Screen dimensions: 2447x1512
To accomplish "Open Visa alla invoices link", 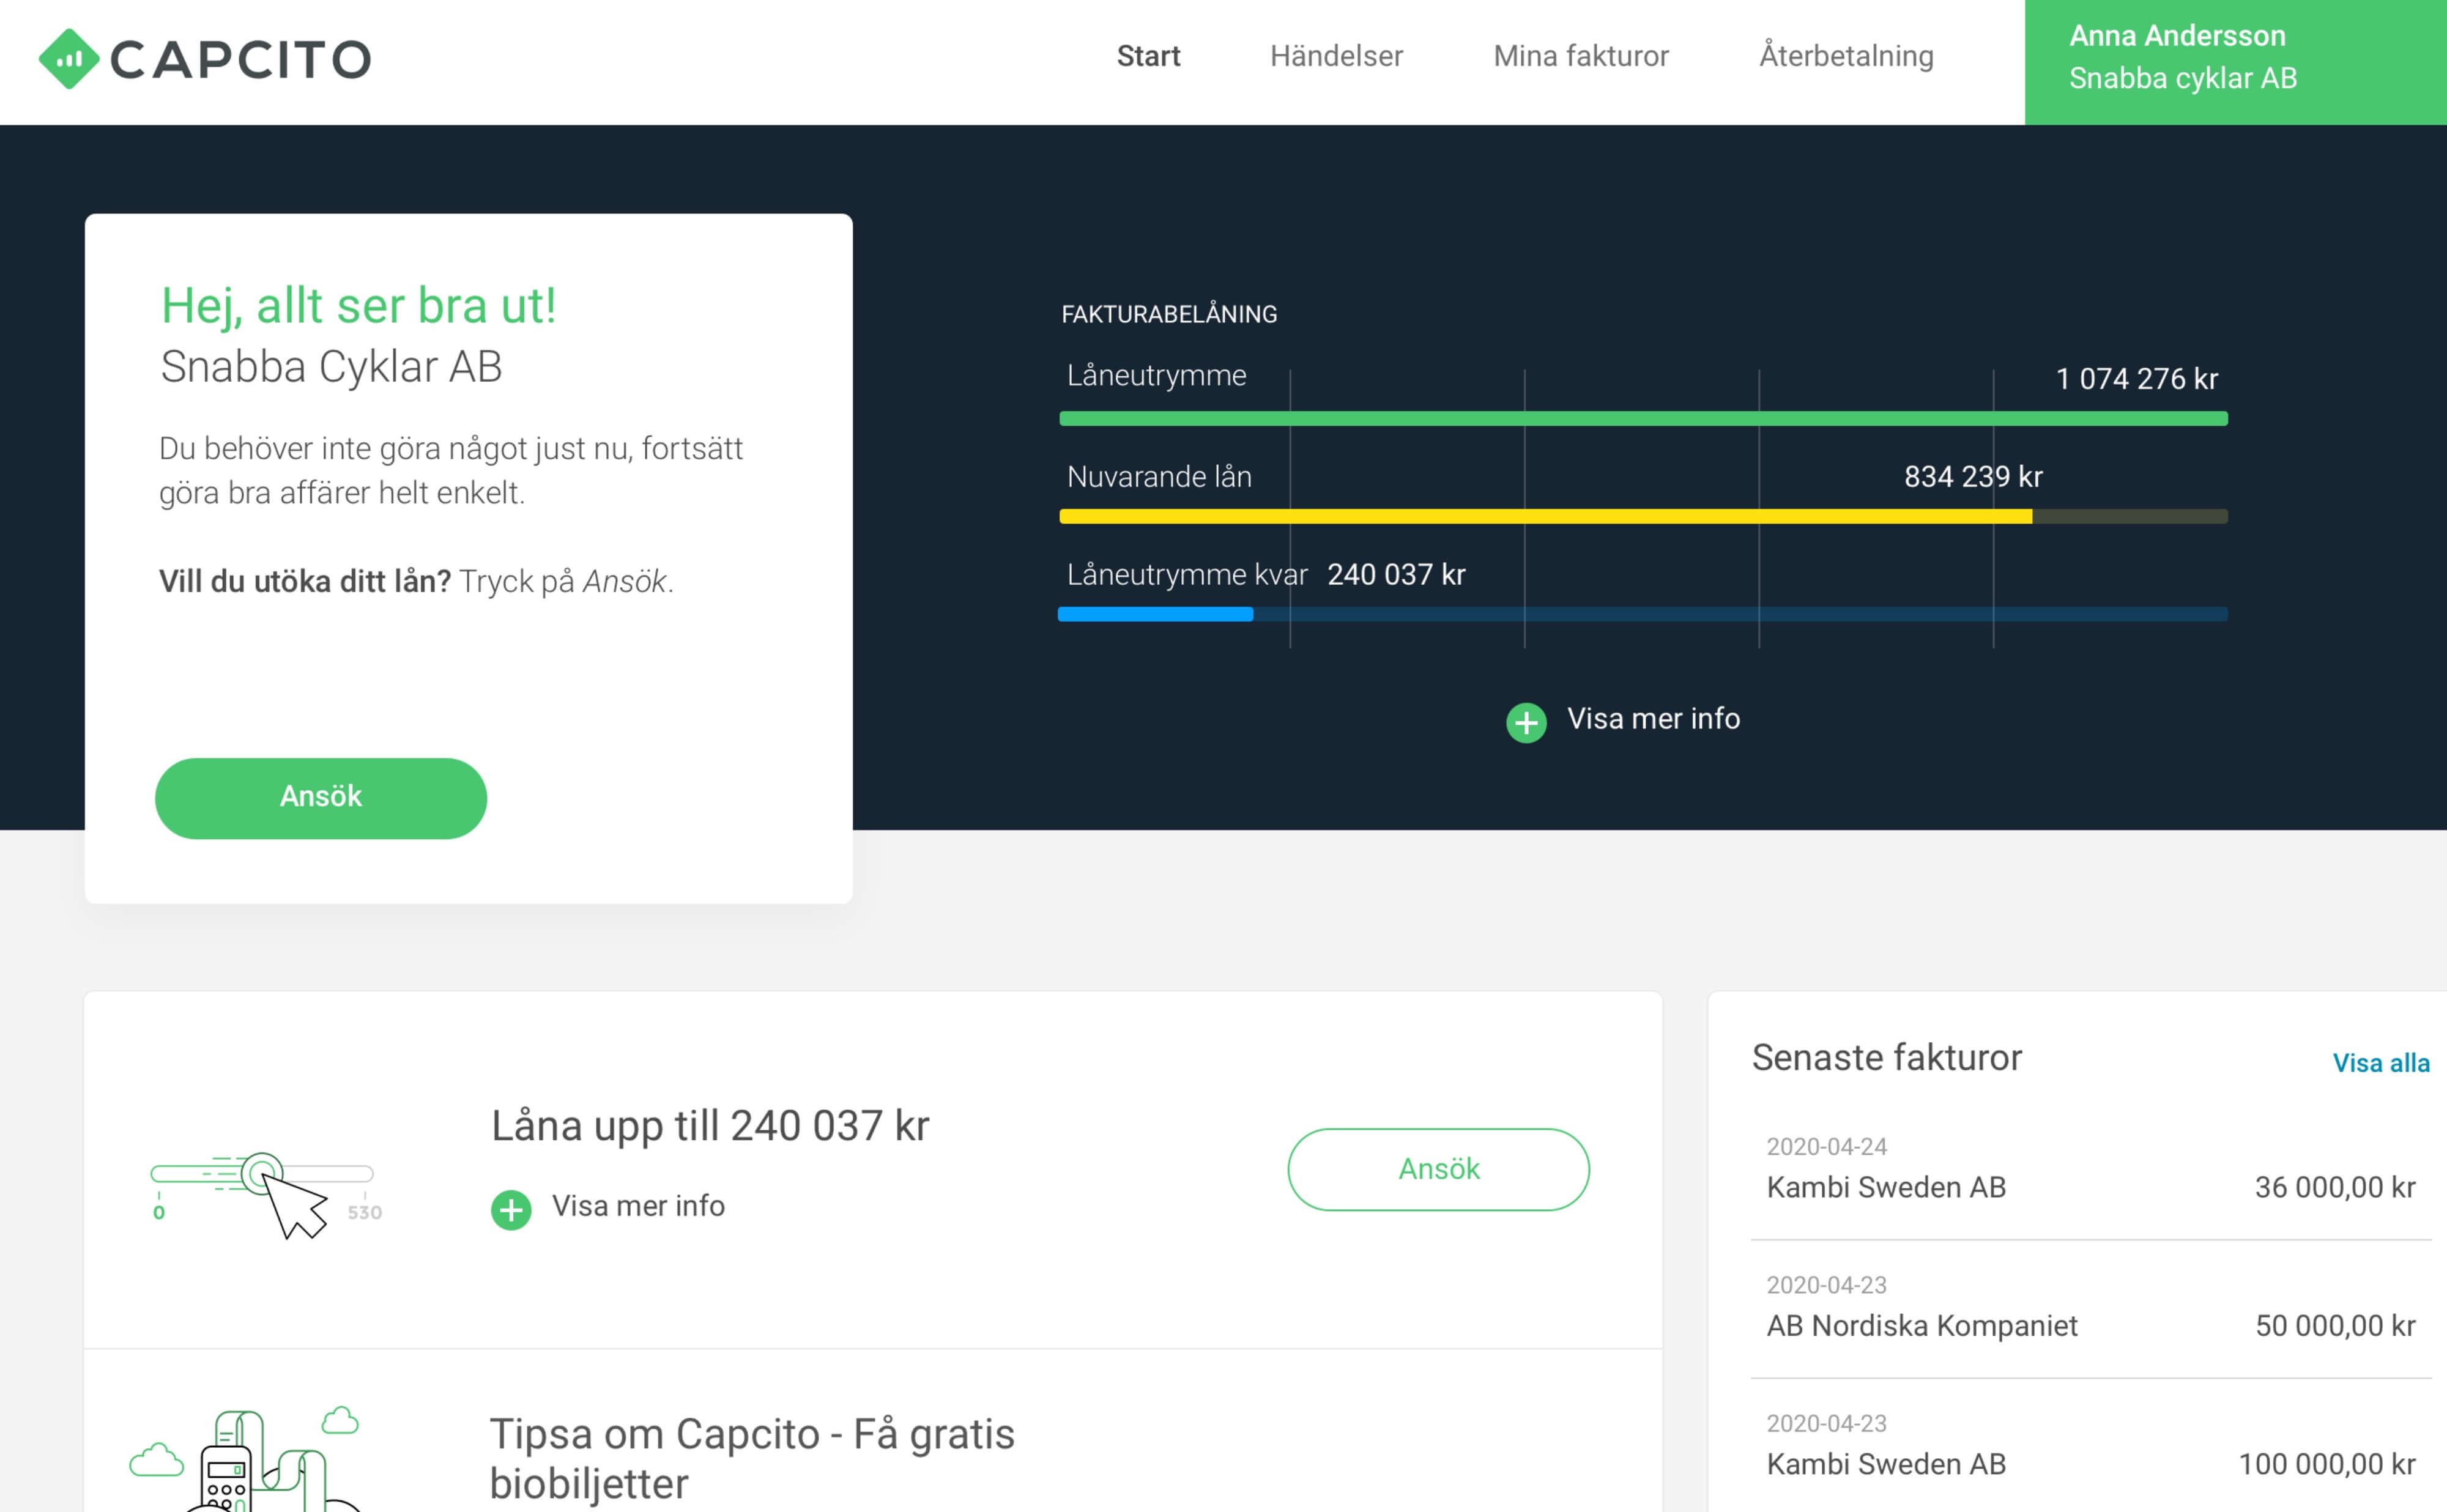I will 2381,1063.
